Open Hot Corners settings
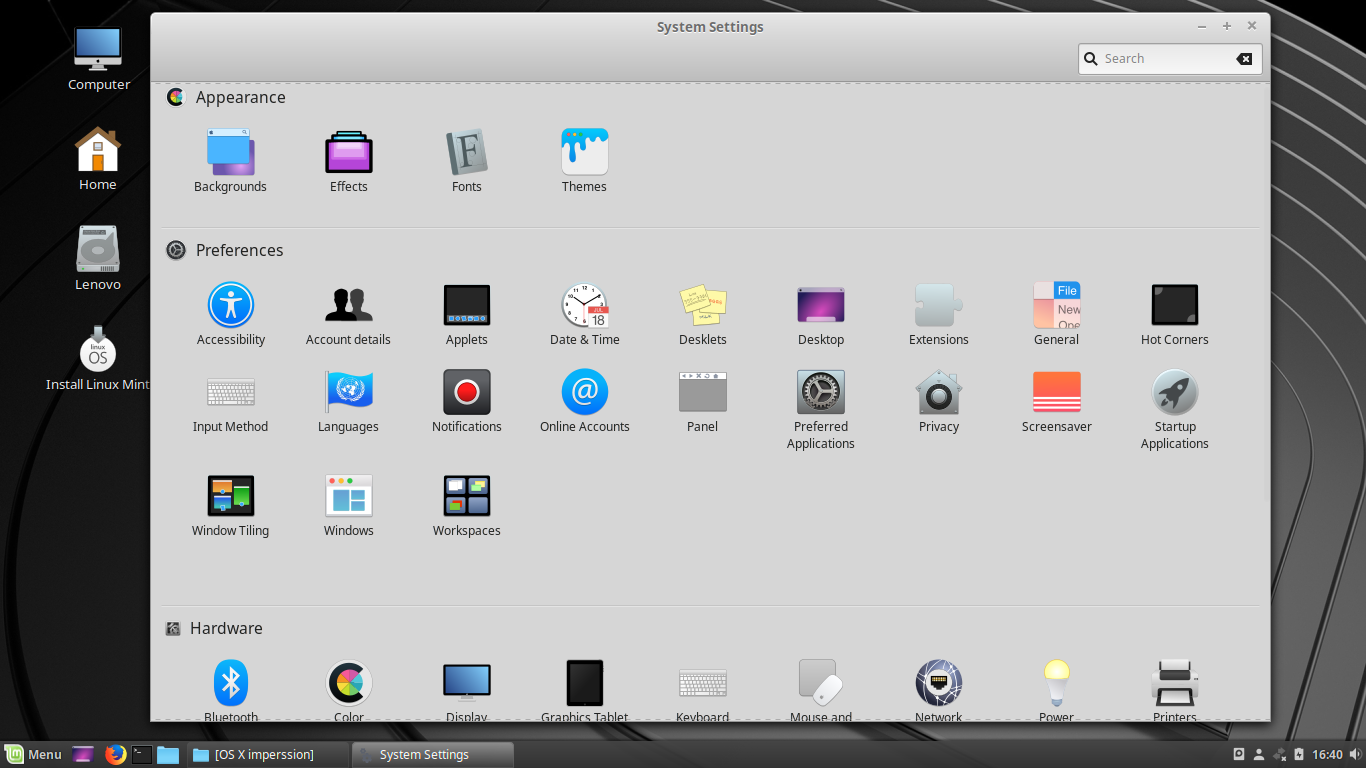The height and width of the screenshot is (768, 1366). 1175,314
